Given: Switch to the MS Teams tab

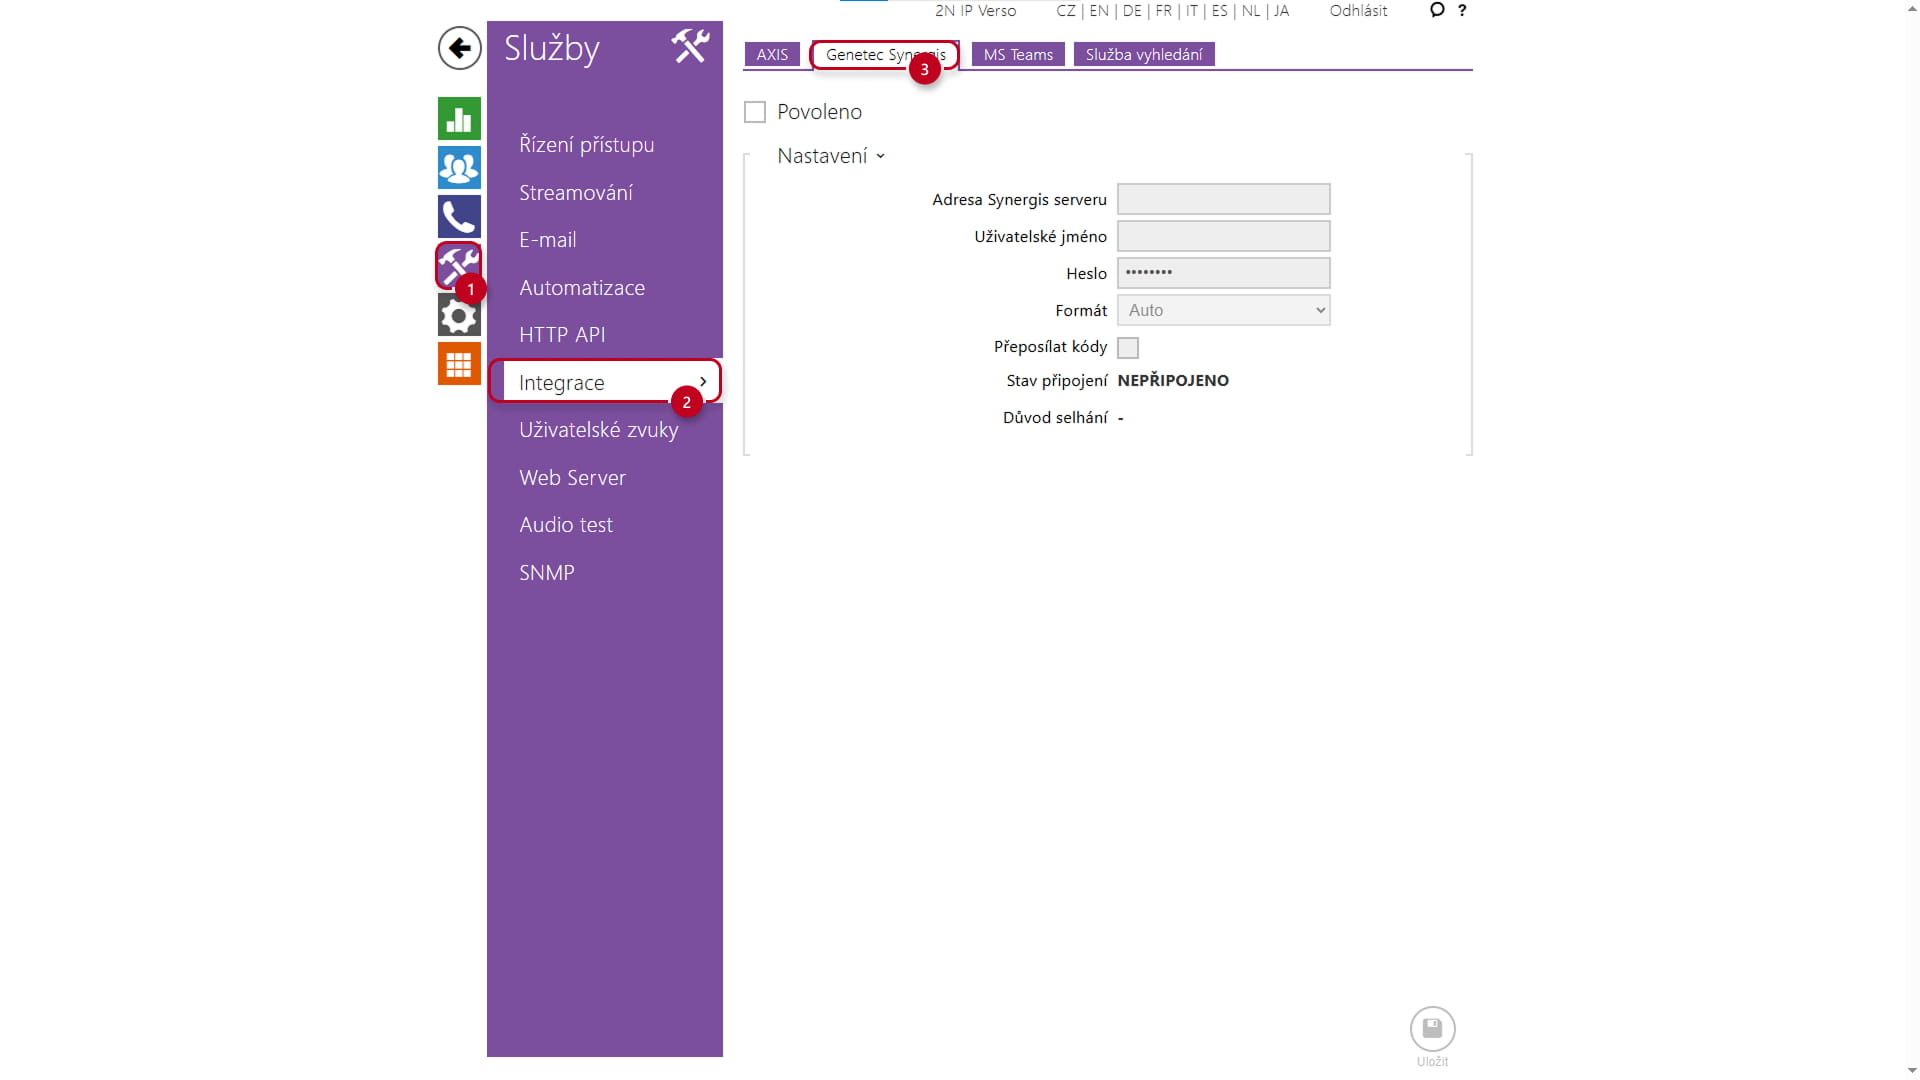Looking at the screenshot, I should (1018, 55).
